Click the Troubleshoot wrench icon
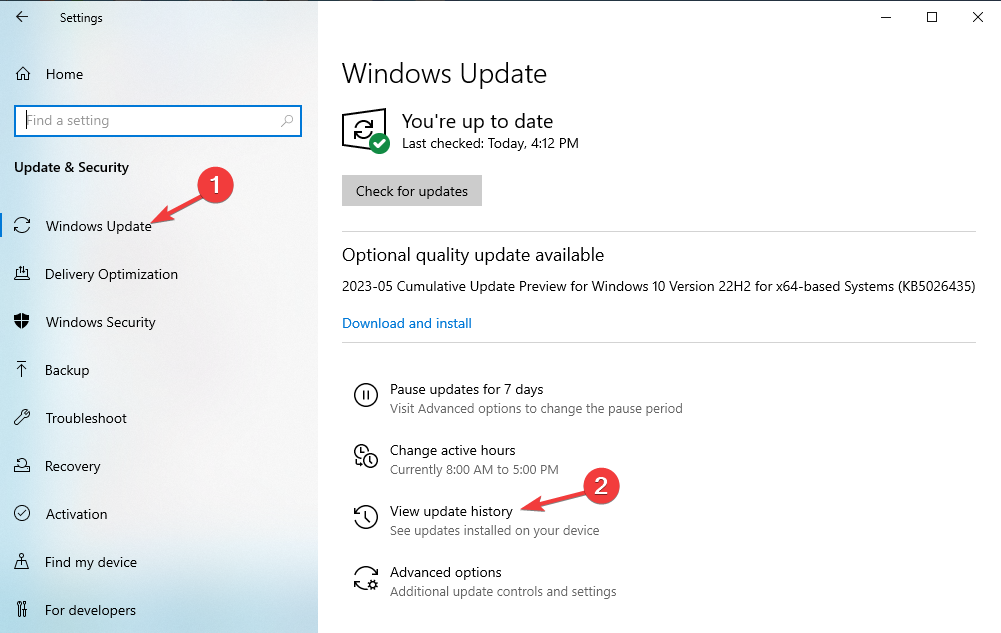The width and height of the screenshot is (1001, 633). point(22,417)
